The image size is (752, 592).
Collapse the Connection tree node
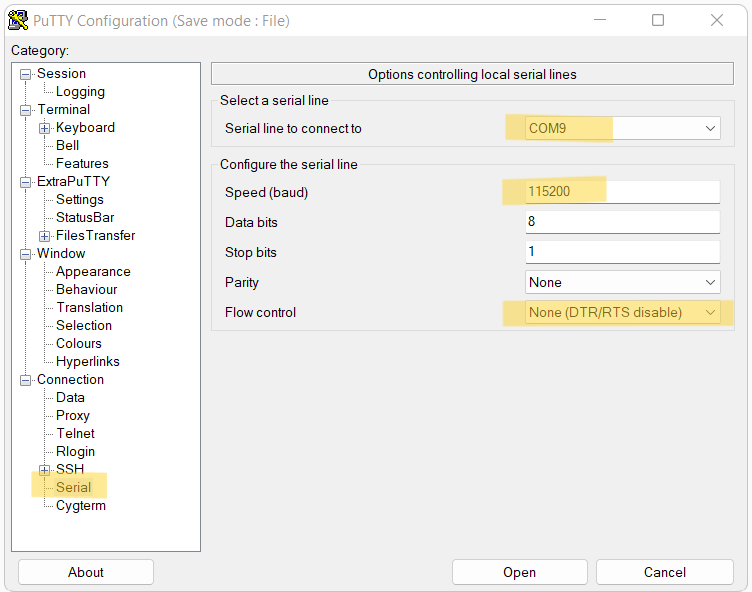25,380
